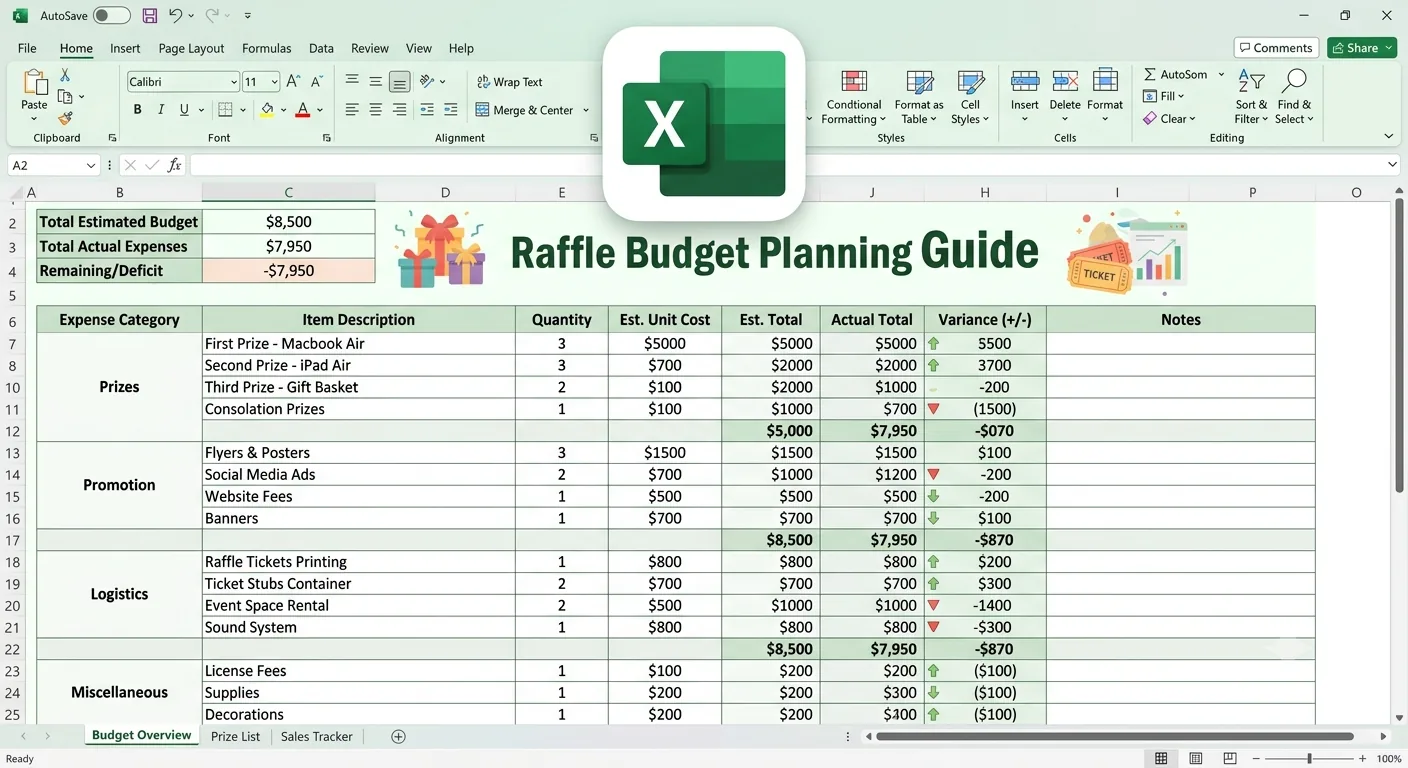Screen dimensions: 1408x768
Task: Toggle Underline formatting
Action: 185,110
